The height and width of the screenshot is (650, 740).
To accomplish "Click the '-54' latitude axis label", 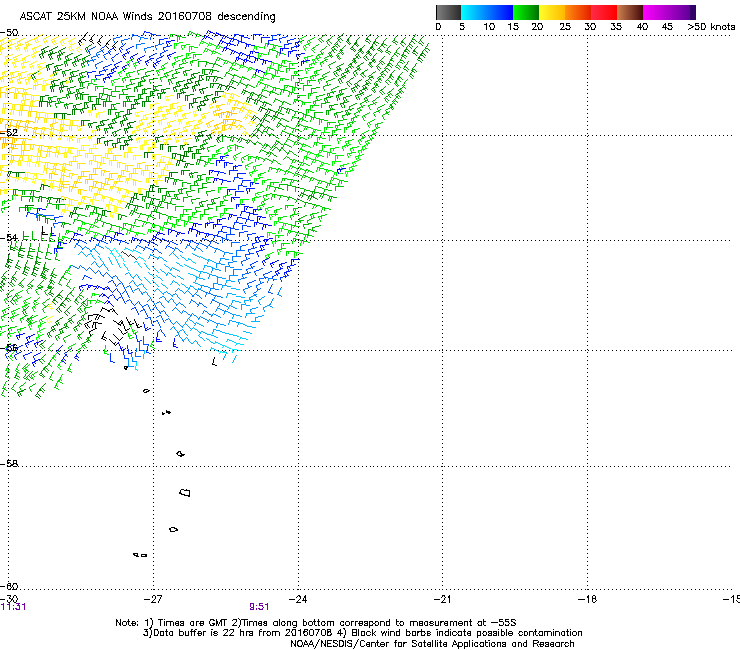I will pyautogui.click(x=9, y=237).
